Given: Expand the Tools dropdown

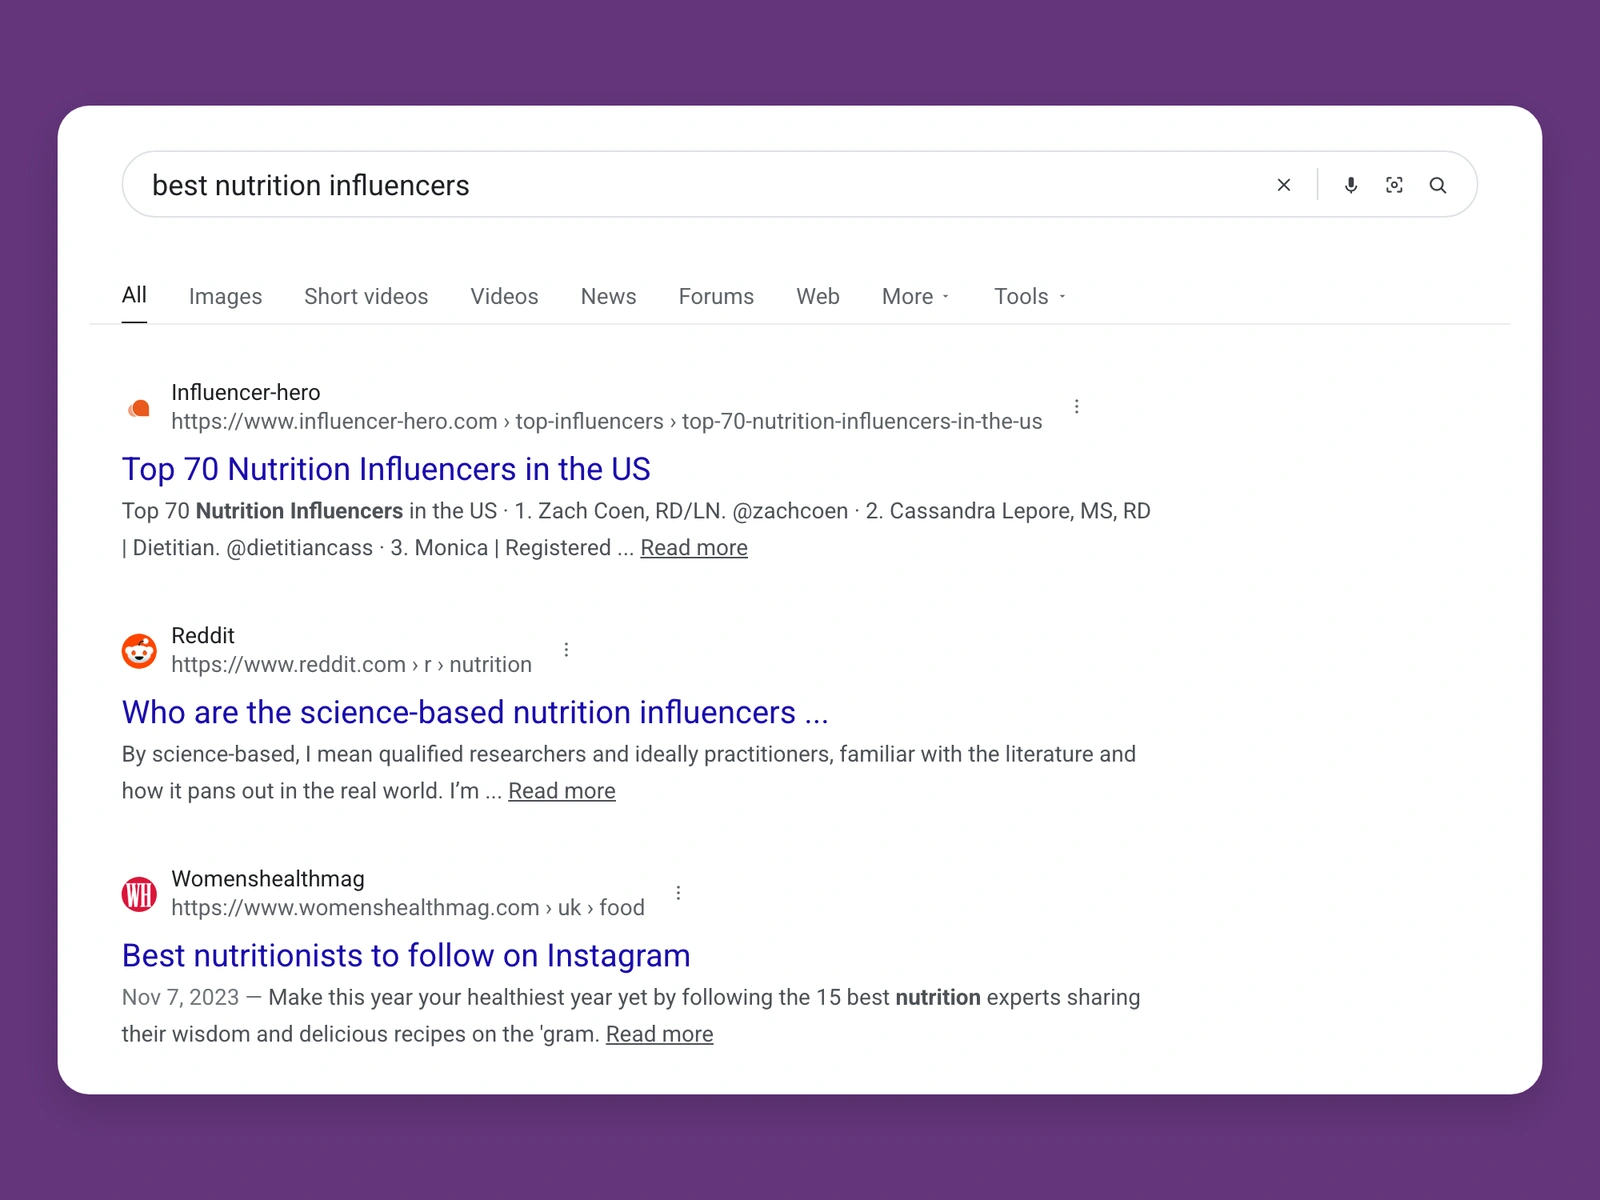Looking at the screenshot, I should click(1030, 296).
